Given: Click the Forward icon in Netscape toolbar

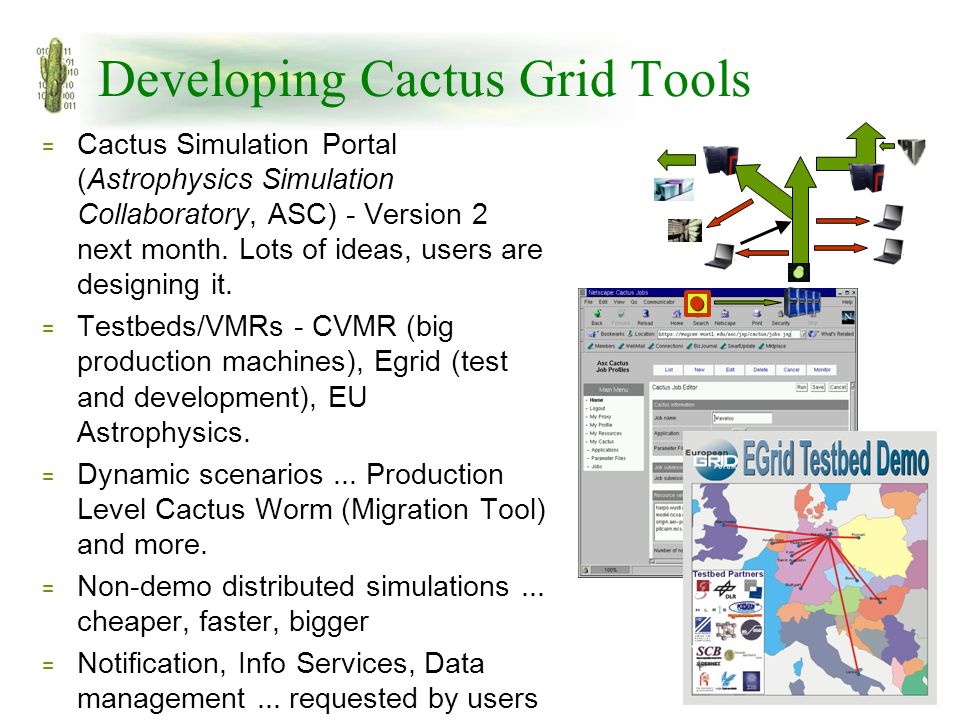Looking at the screenshot, I should point(620,317).
